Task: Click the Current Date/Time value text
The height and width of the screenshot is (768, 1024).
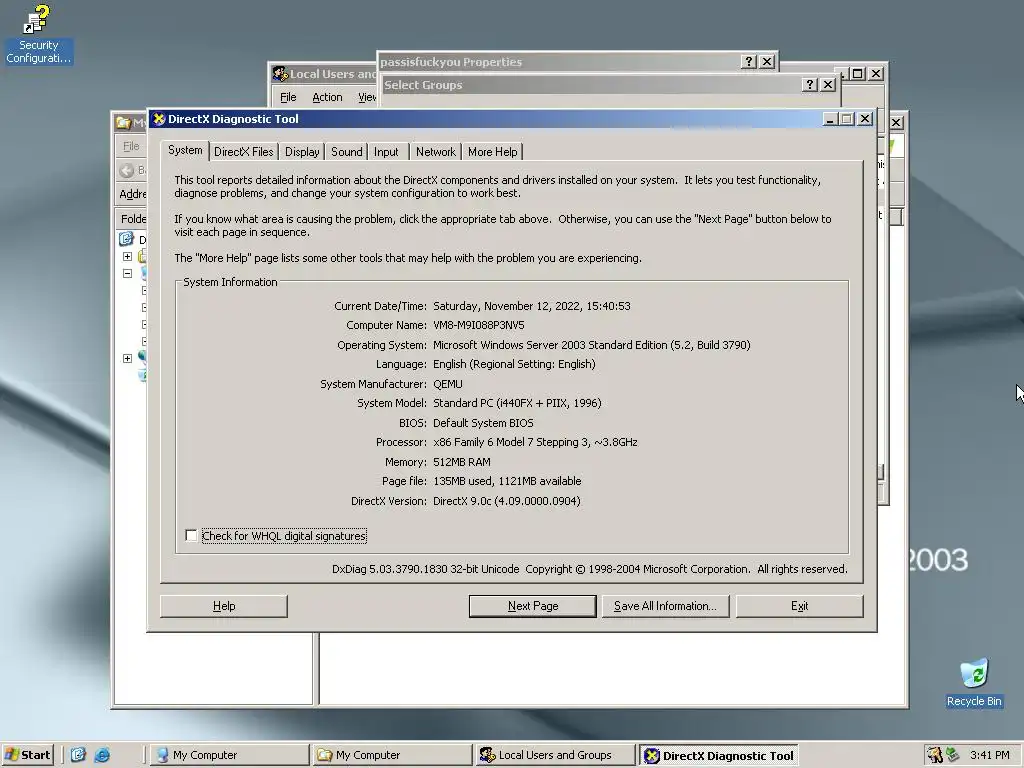Action: [x=532, y=306]
